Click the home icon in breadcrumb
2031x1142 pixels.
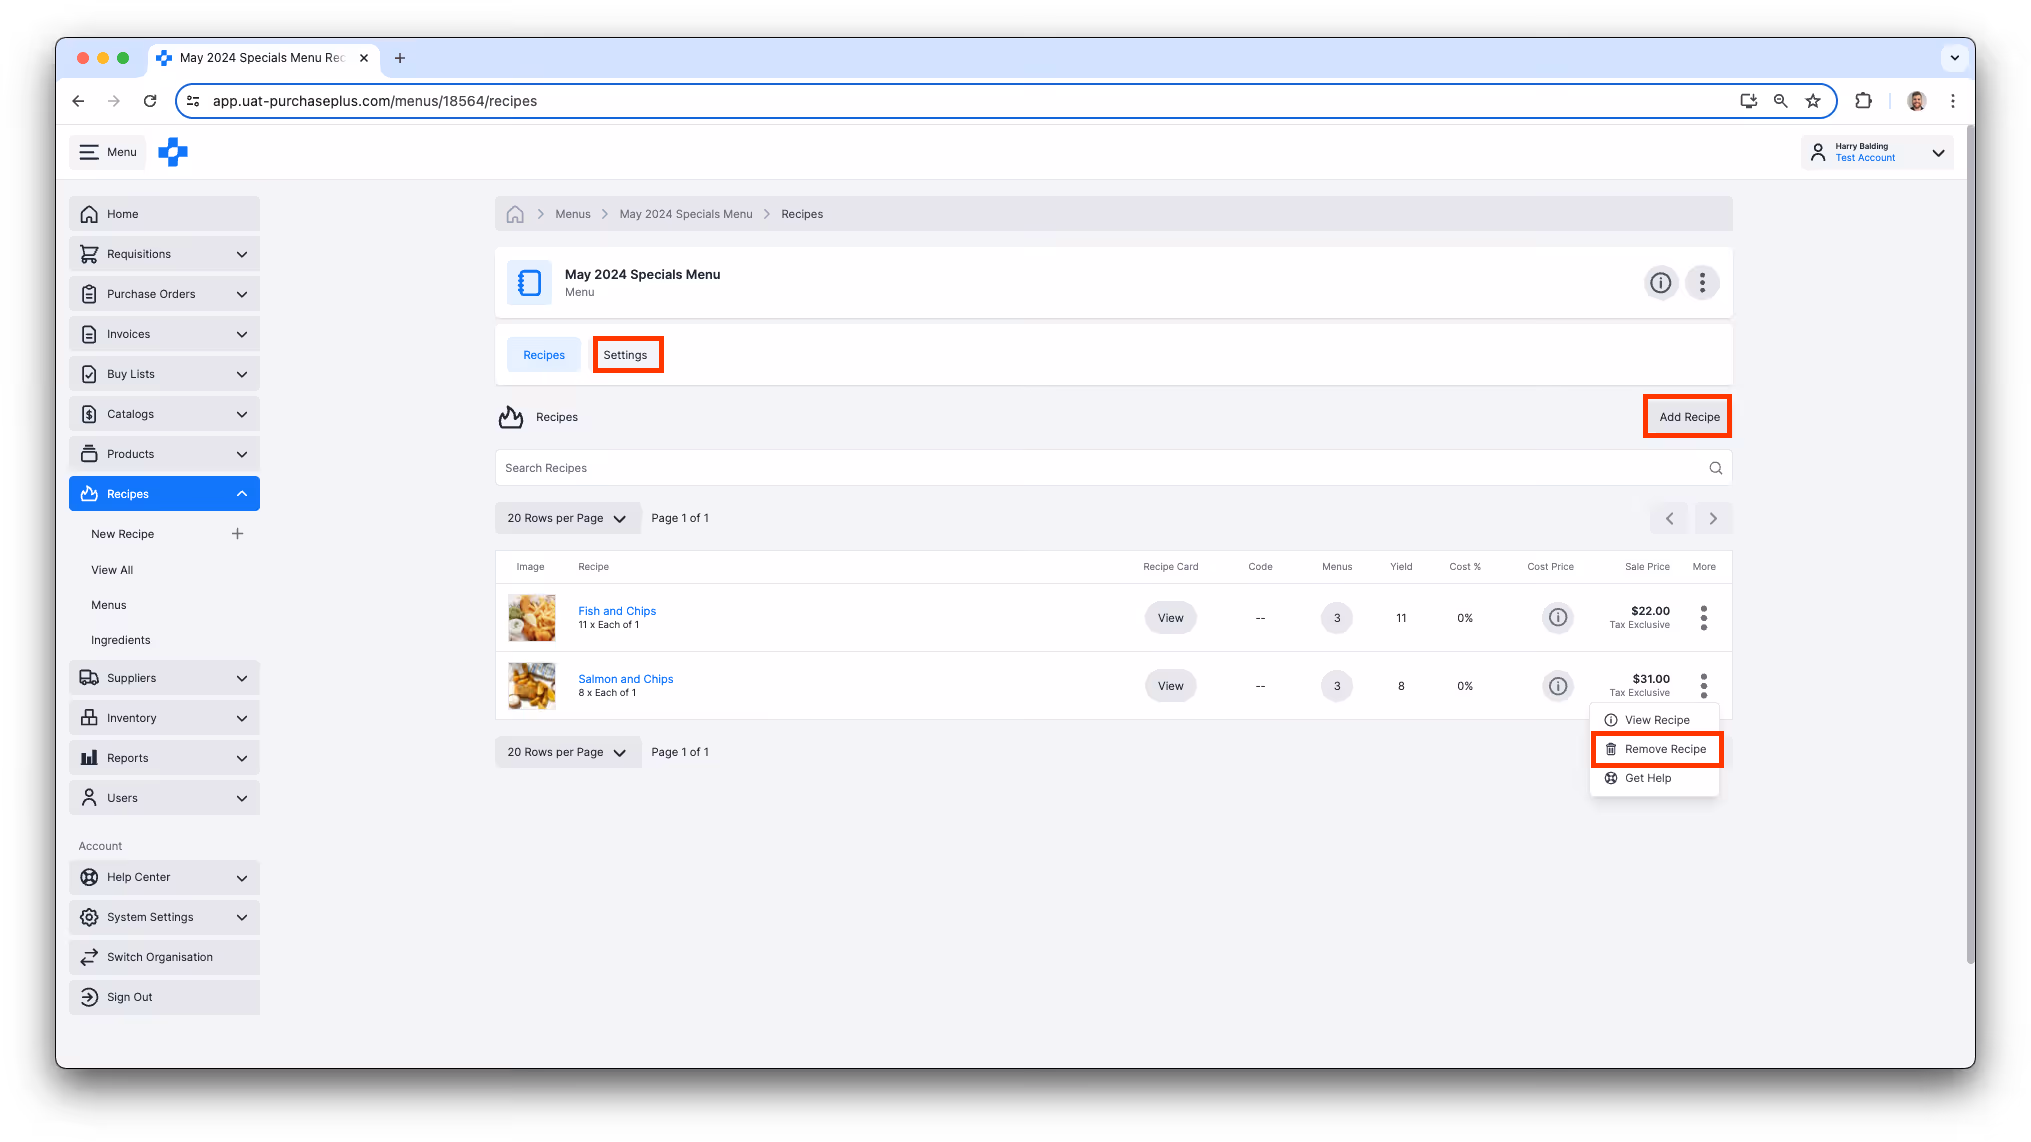coord(515,214)
